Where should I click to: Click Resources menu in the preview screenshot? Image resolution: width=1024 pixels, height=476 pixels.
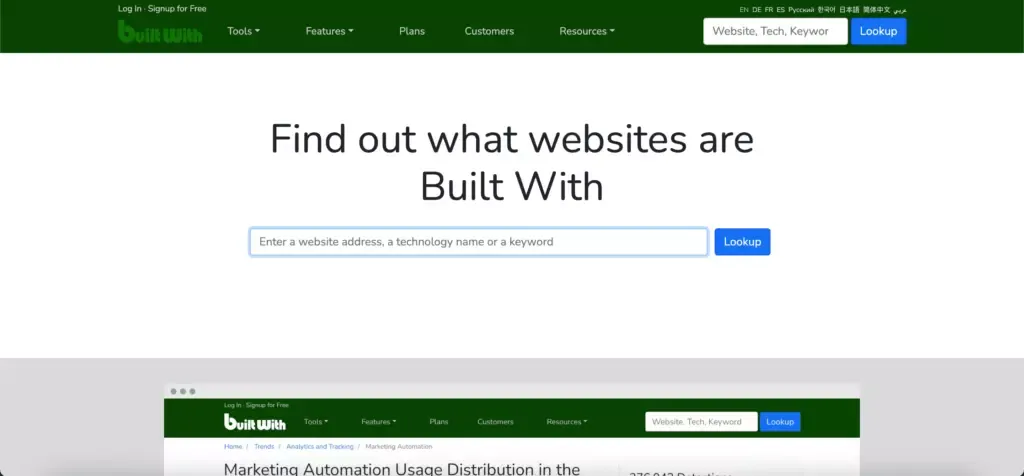(x=567, y=422)
